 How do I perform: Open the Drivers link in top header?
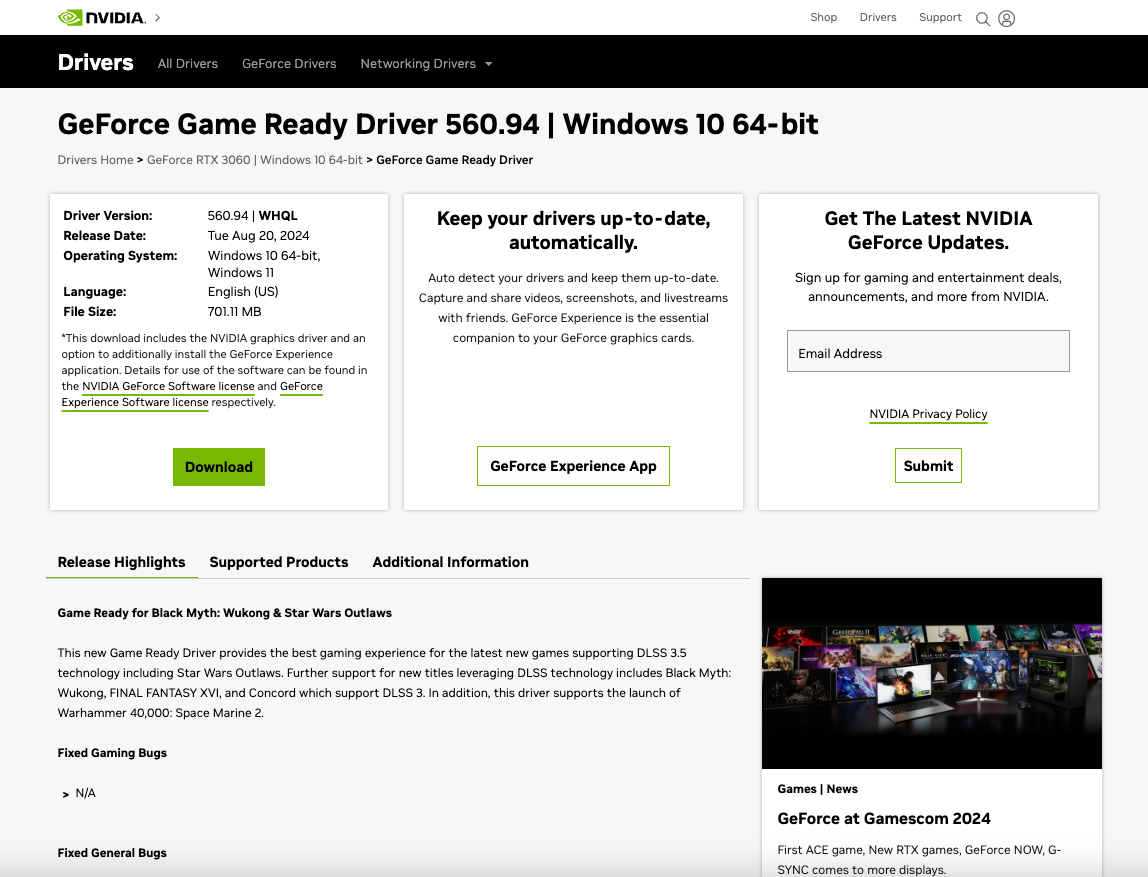[878, 18]
